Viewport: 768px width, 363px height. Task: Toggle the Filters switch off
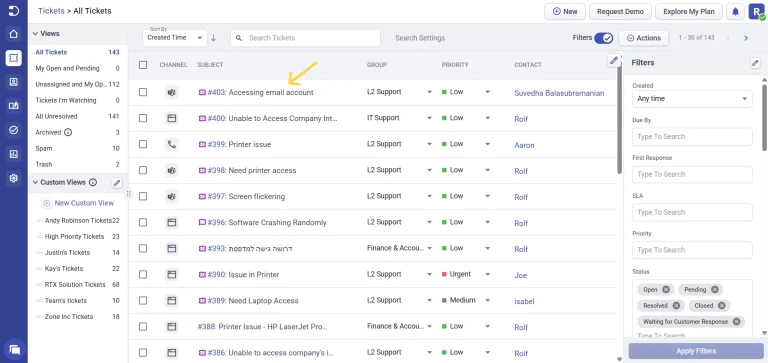(603, 38)
